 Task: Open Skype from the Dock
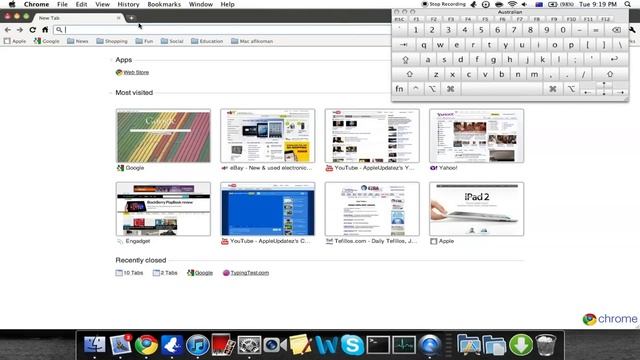(x=352, y=345)
